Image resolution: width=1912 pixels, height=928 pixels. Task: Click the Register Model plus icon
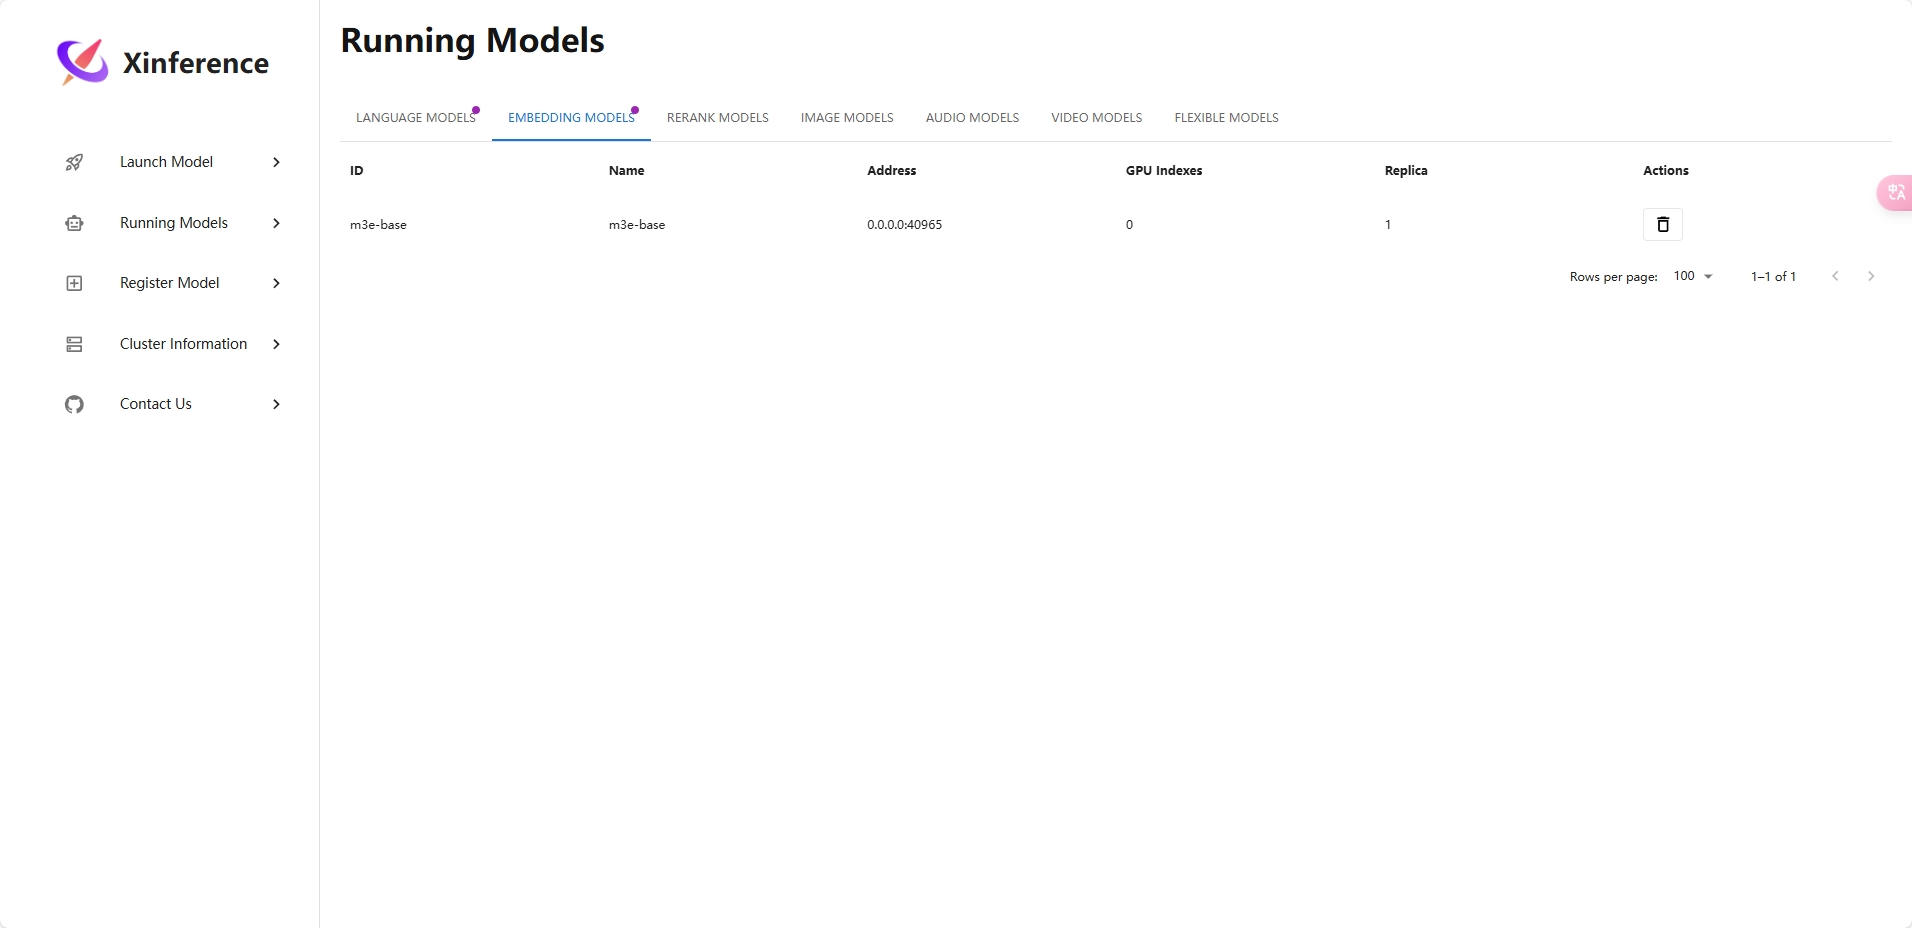coord(74,283)
